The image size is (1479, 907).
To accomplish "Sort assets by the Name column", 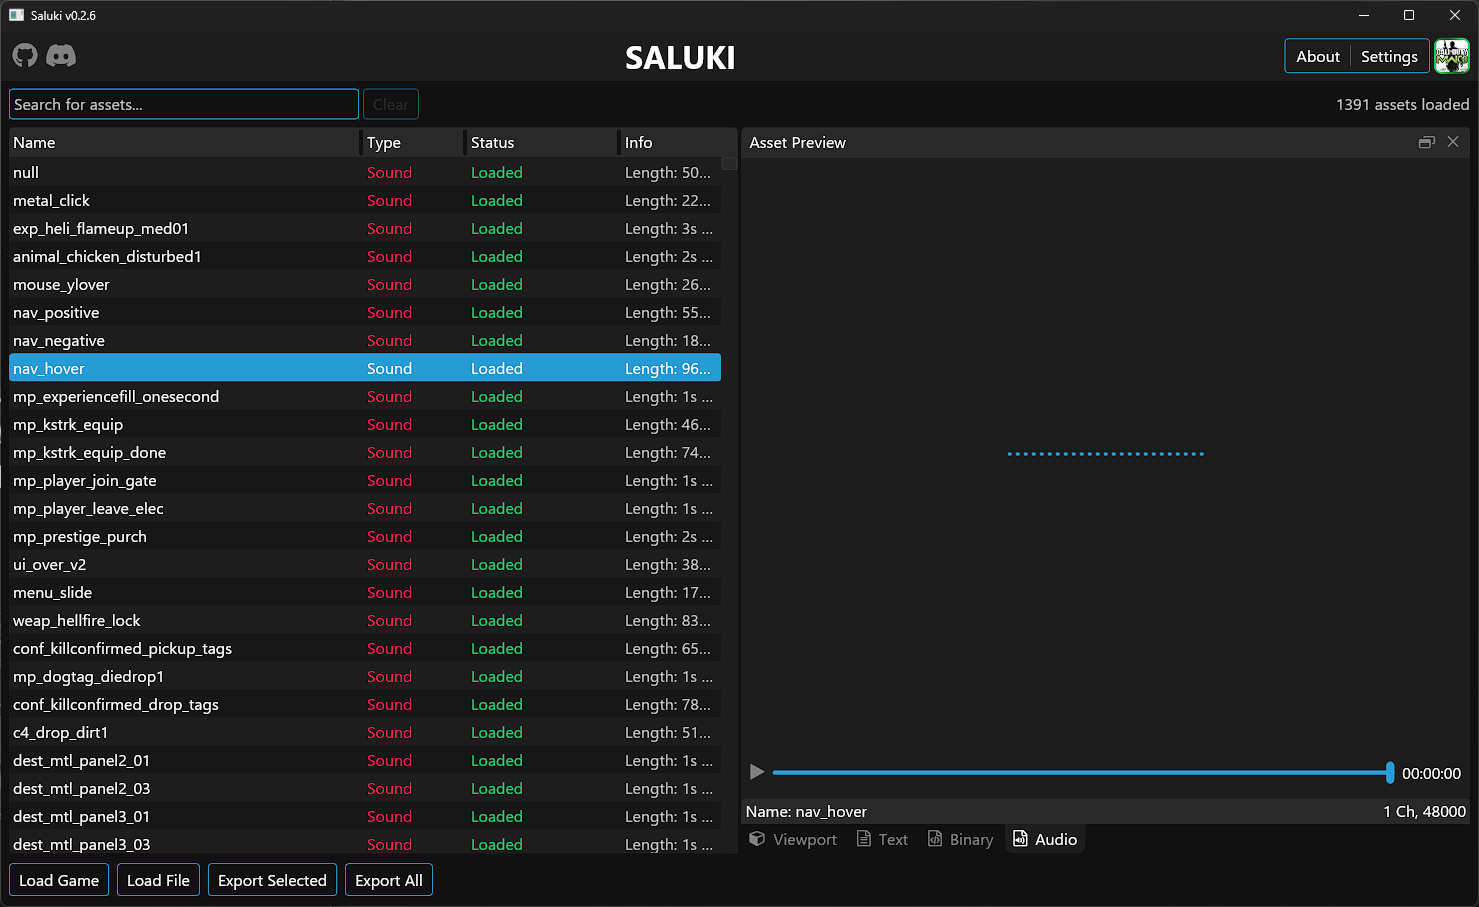I will pyautogui.click(x=34, y=142).
